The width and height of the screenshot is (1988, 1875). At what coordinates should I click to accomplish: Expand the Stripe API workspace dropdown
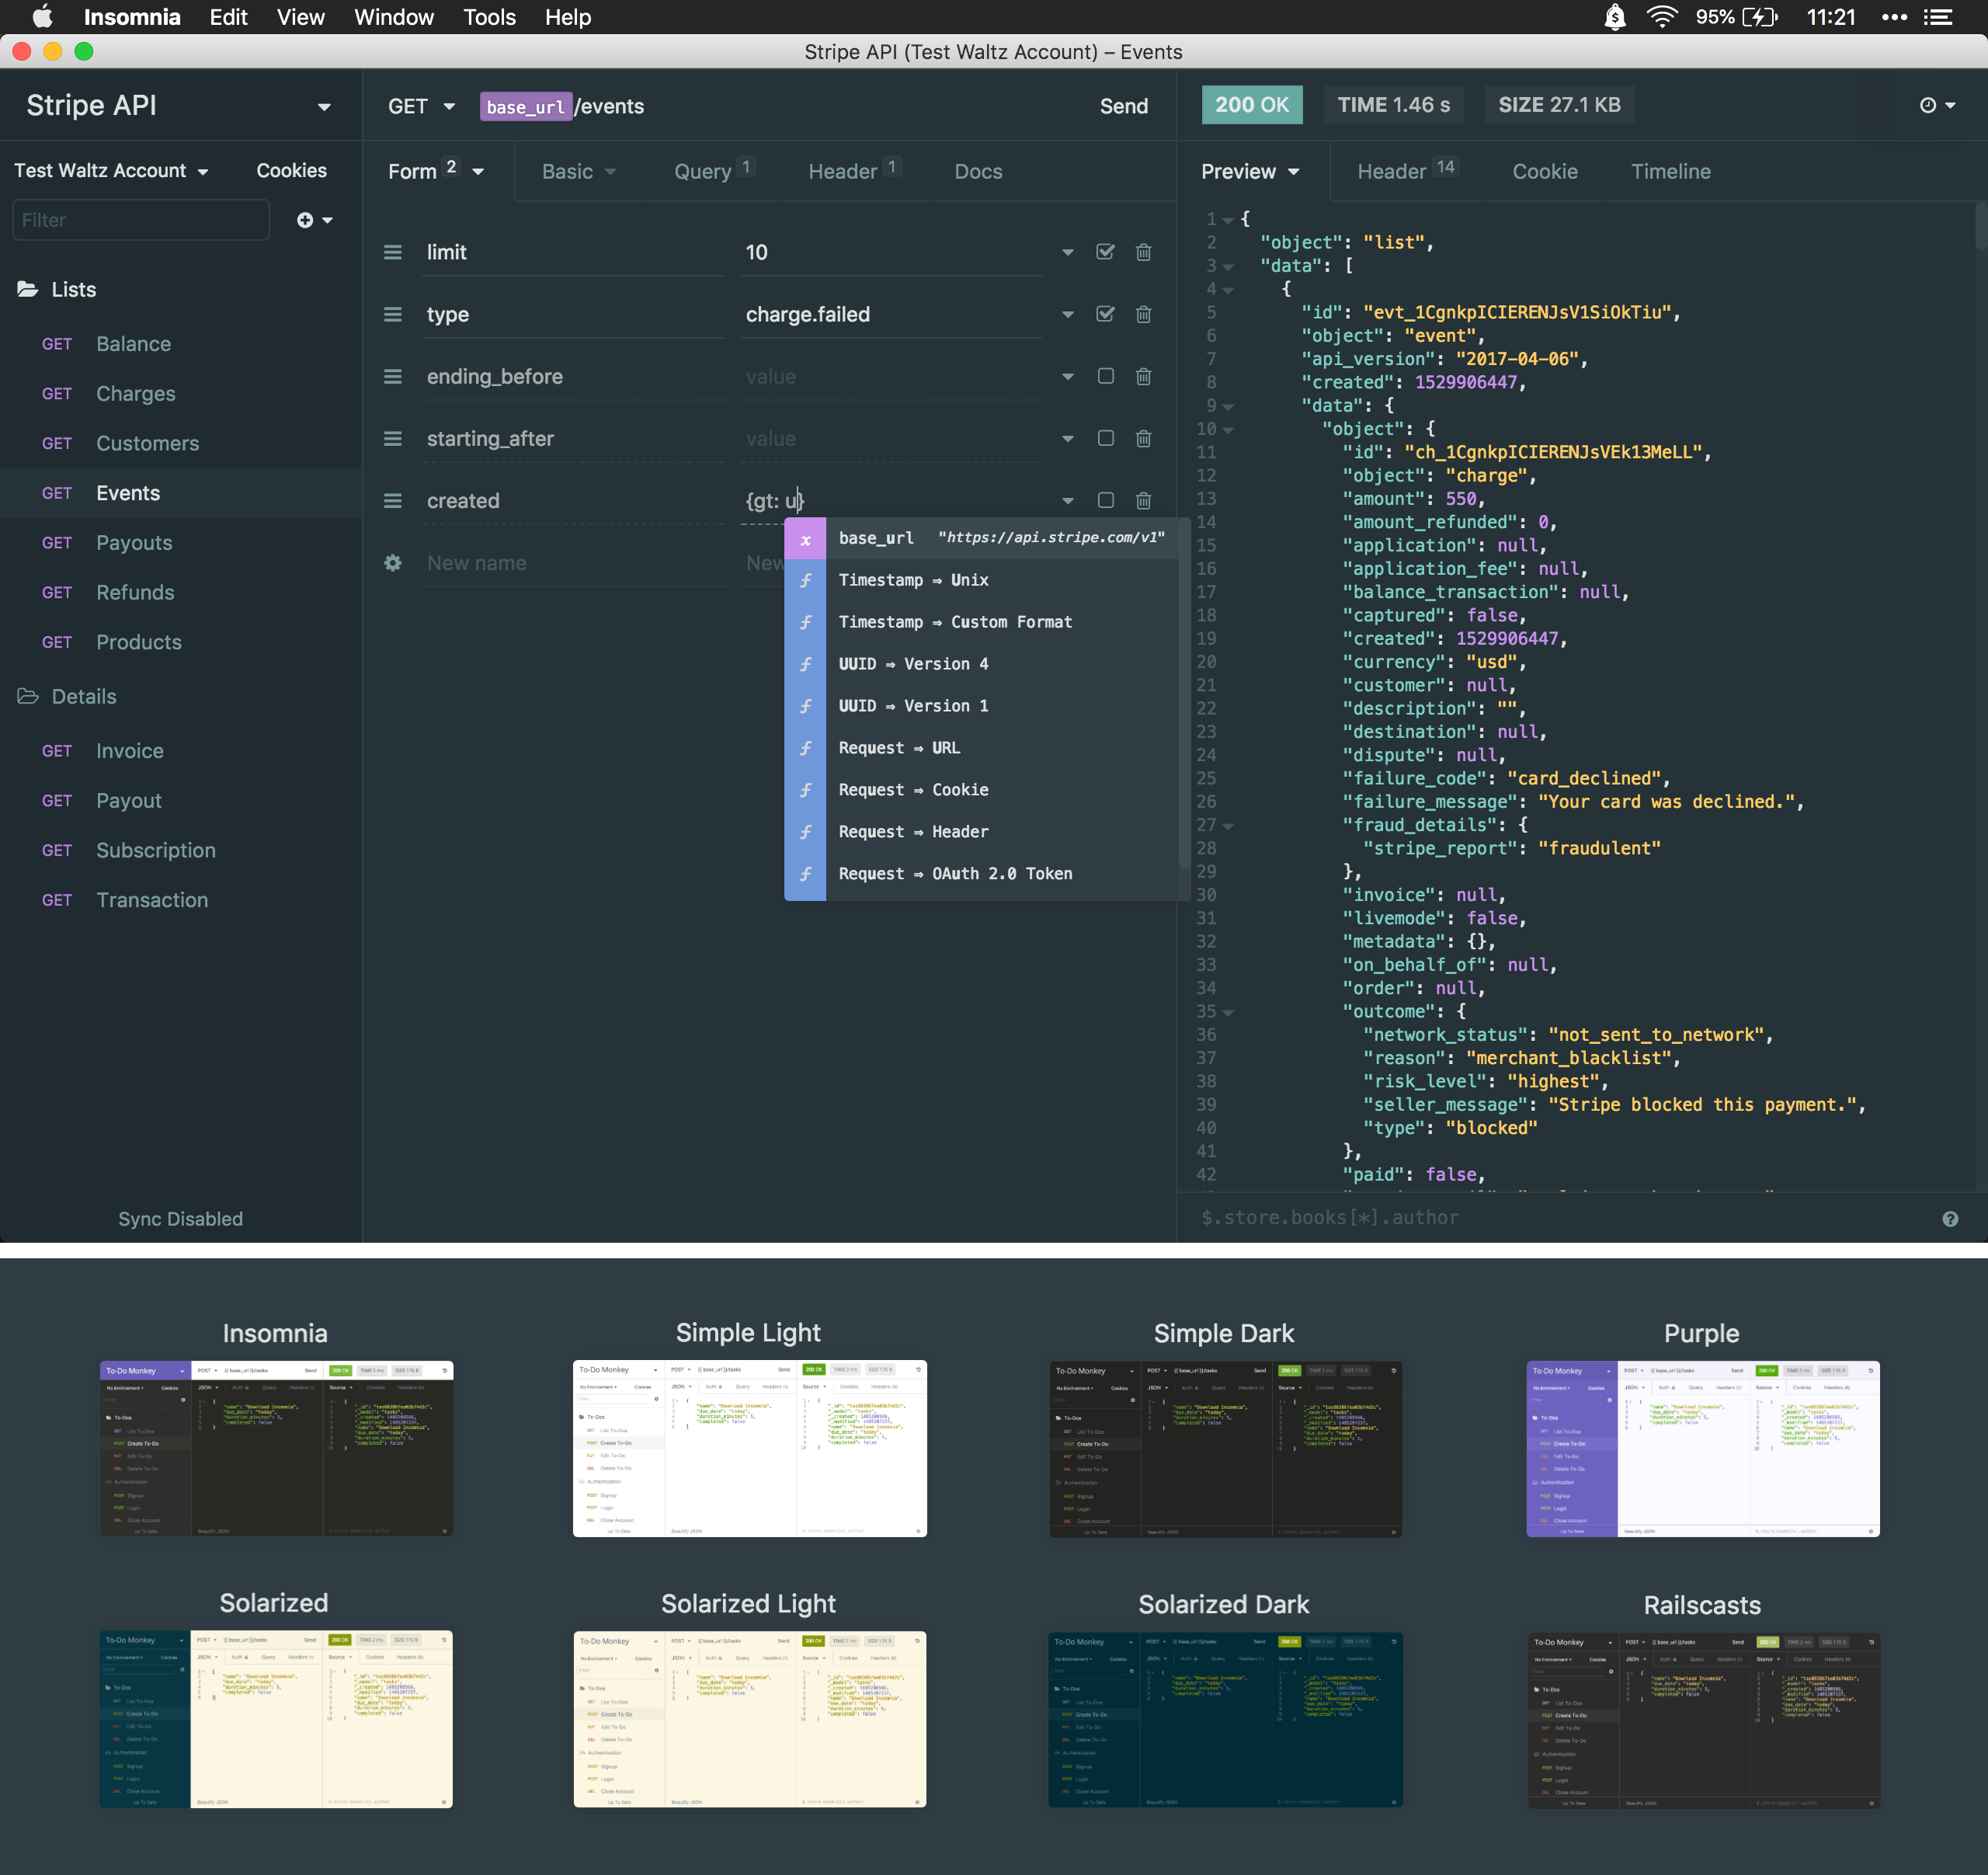point(323,106)
